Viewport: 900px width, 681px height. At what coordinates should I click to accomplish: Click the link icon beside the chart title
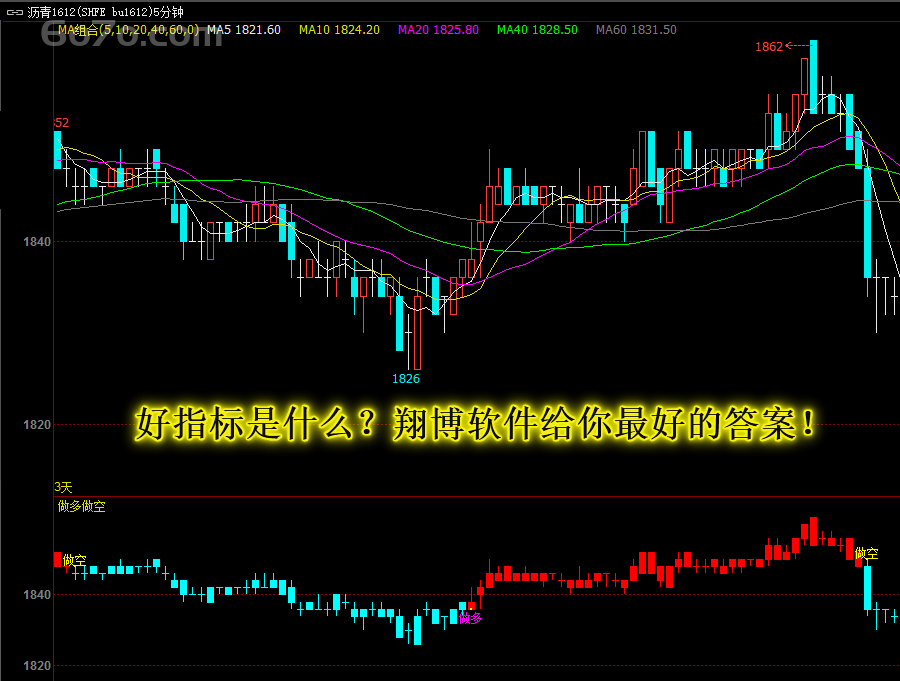[14, 12]
